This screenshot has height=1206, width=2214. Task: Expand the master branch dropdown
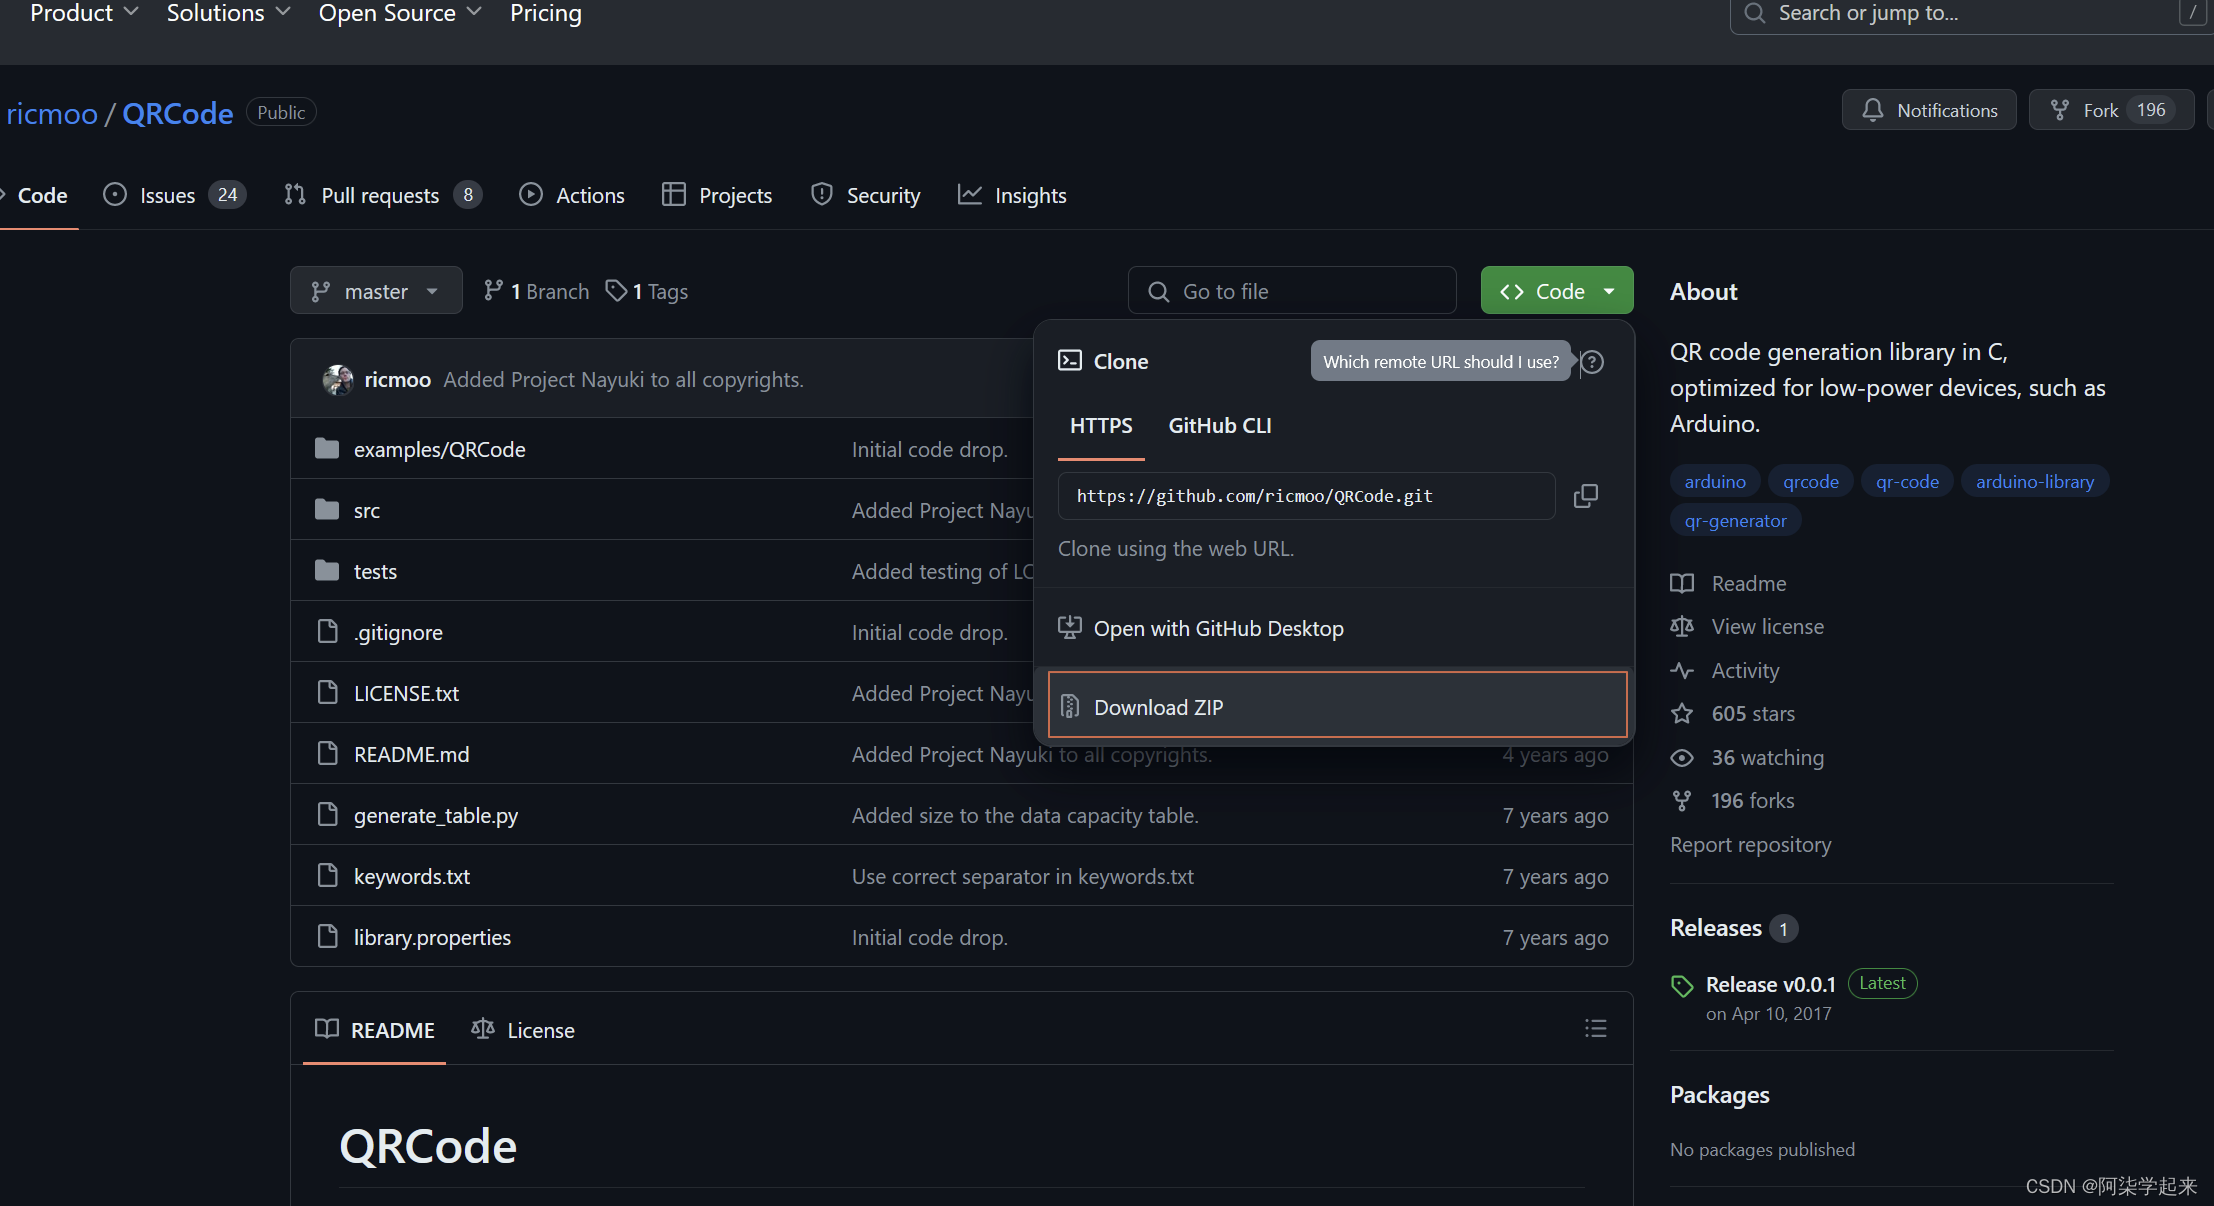[x=376, y=291]
